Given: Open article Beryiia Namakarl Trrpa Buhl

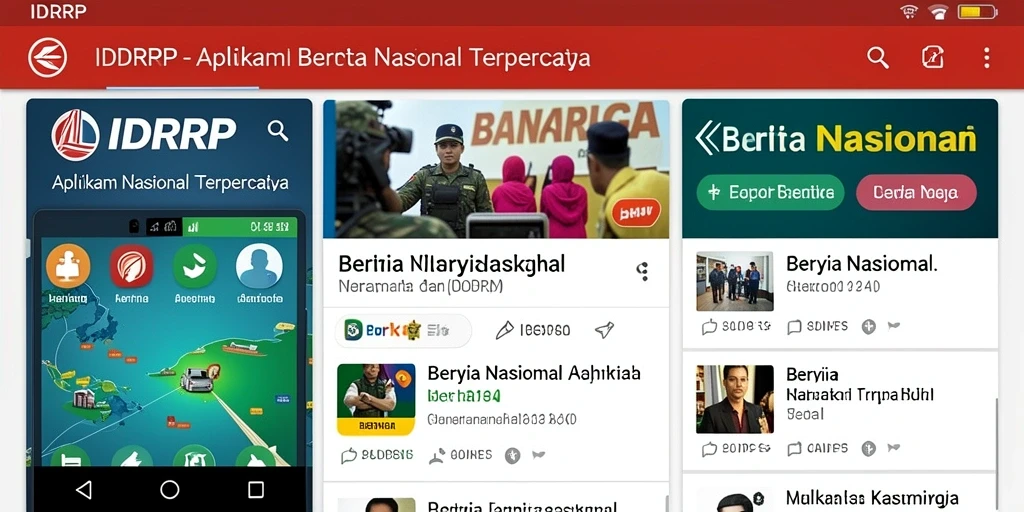Looking at the screenshot, I should coord(859,385).
